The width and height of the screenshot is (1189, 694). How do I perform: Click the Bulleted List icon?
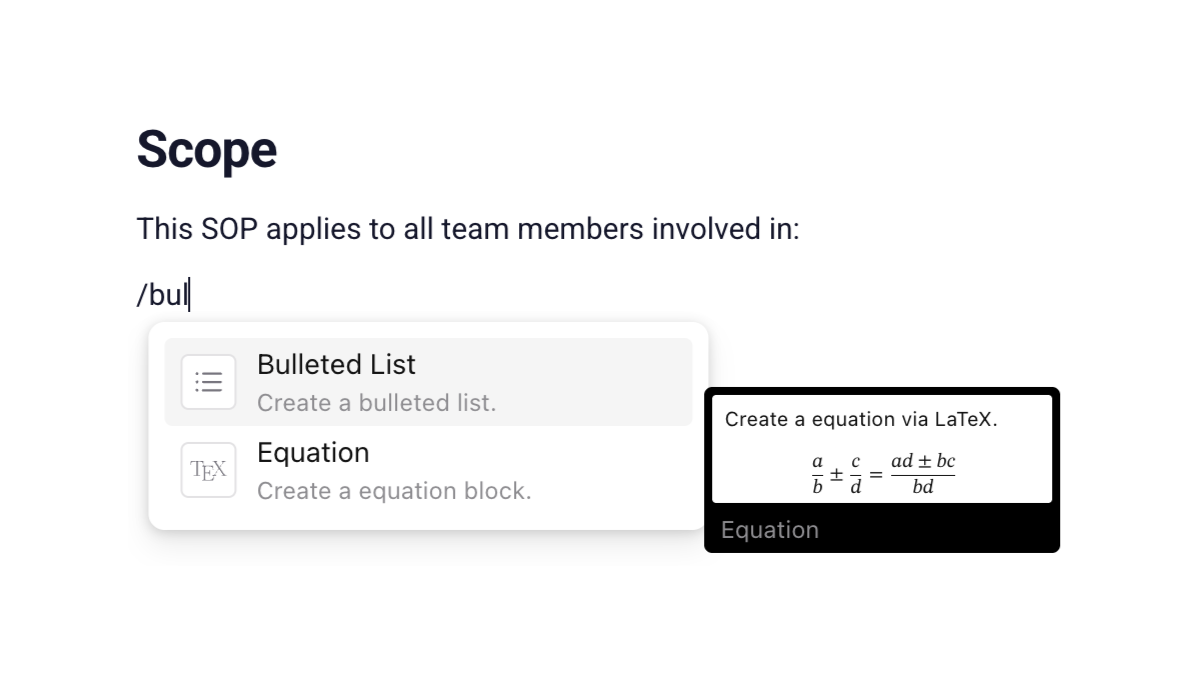click(x=208, y=382)
